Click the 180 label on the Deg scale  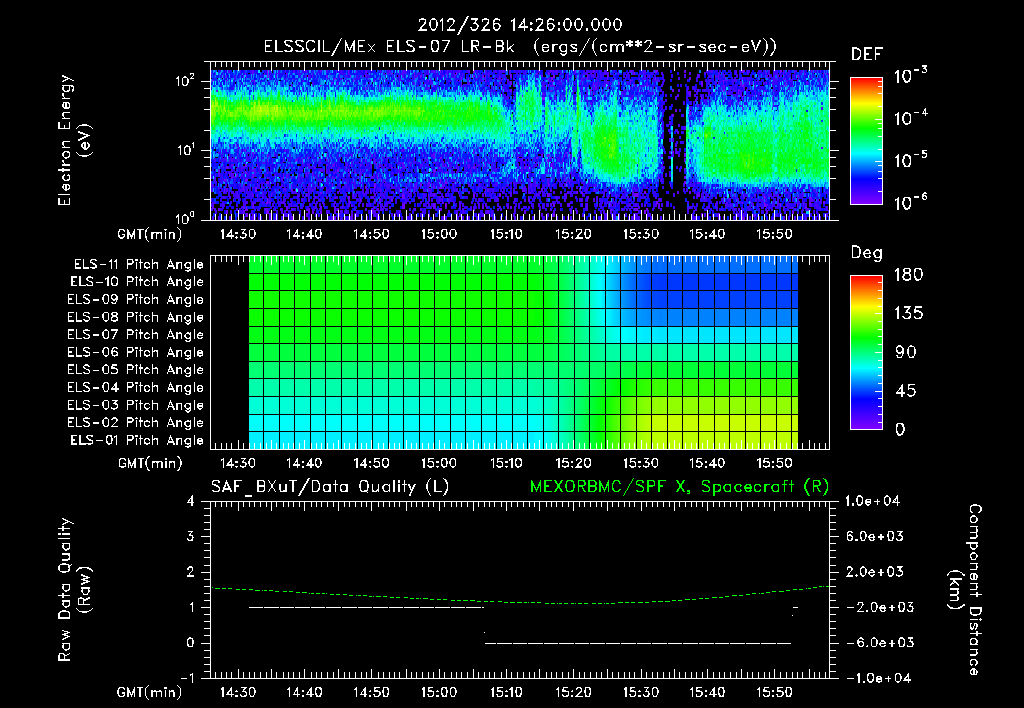point(908,275)
